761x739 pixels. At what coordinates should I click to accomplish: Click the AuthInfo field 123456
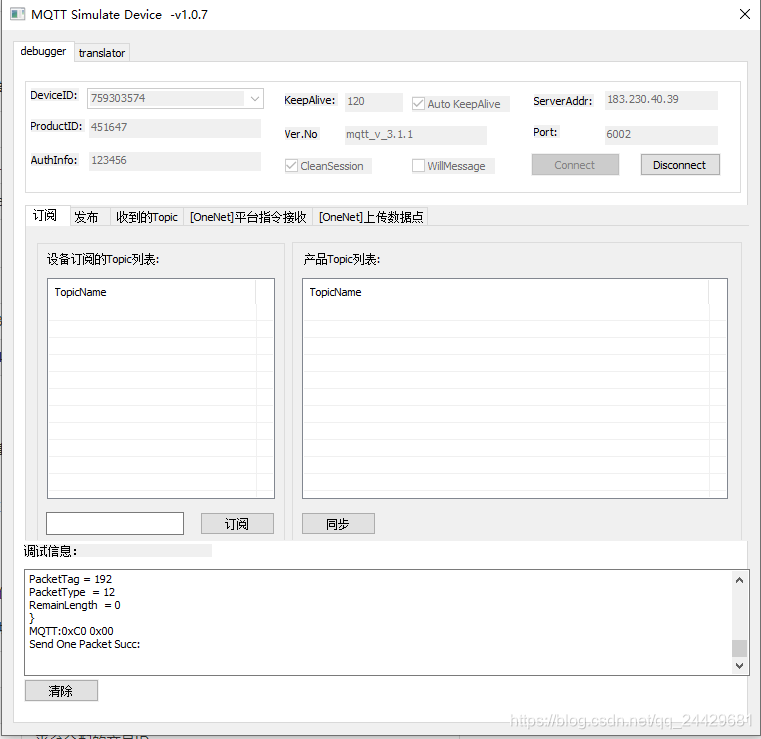coord(175,161)
